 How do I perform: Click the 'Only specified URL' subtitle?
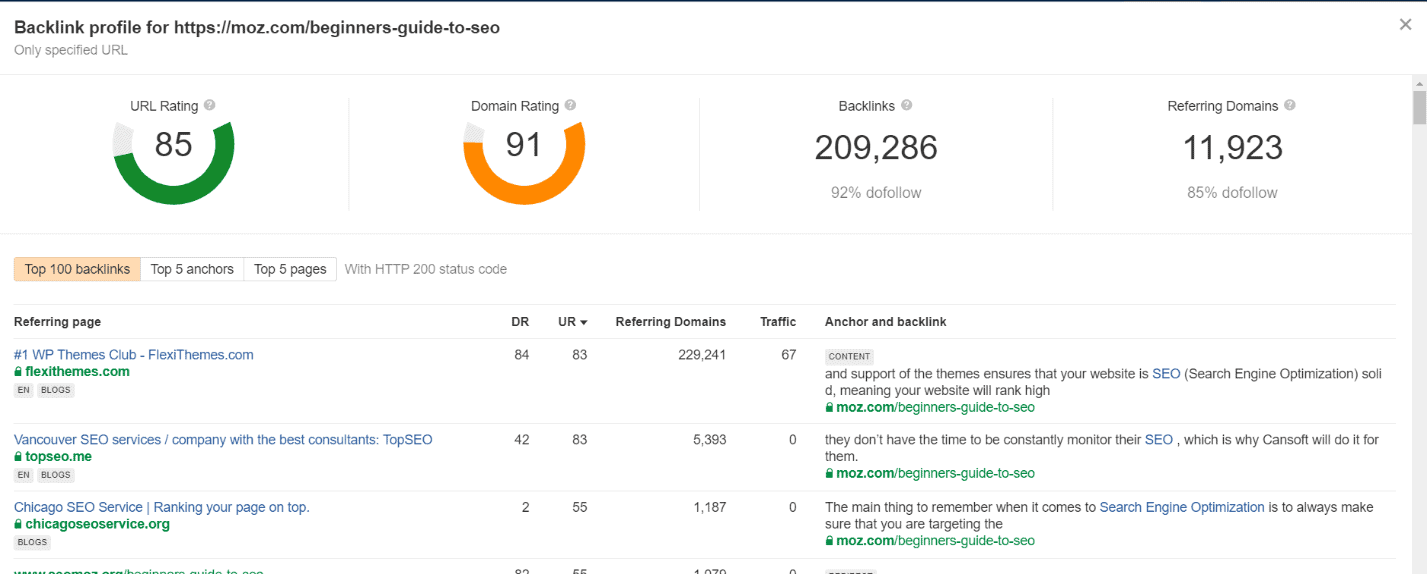click(71, 49)
